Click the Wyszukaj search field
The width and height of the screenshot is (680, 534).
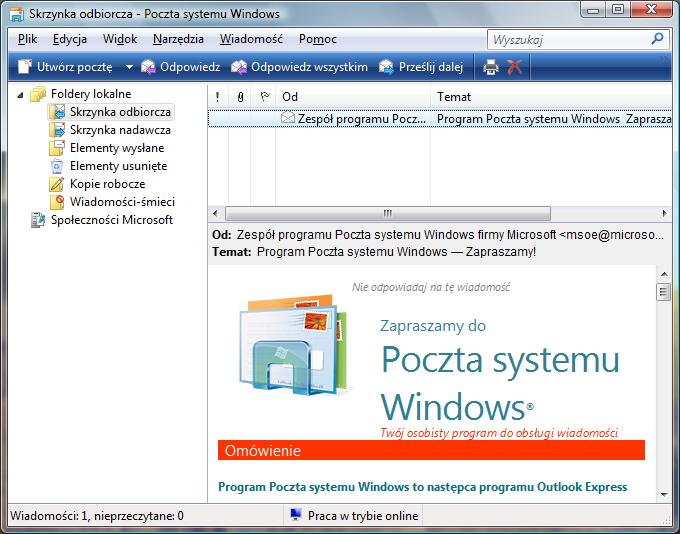(567, 39)
